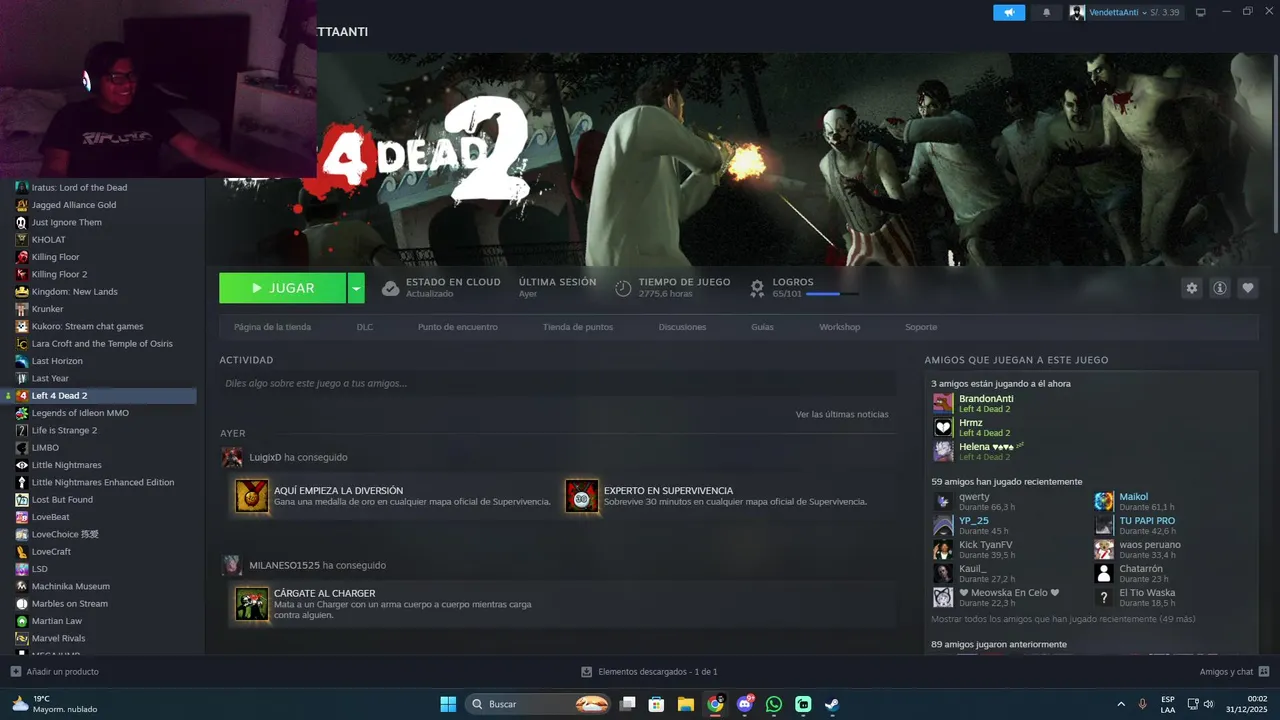1280x720 pixels.
Task: Show all recently played friends link
Action: pos(1063,619)
